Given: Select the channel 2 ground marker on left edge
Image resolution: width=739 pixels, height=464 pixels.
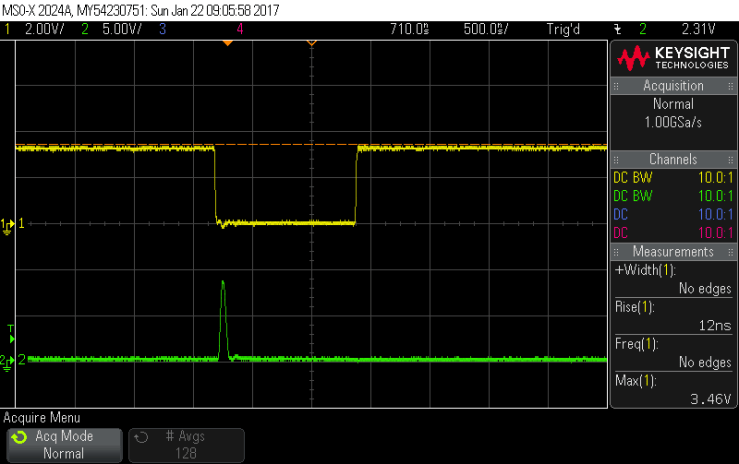Looking at the screenshot, I should pyautogui.click(x=8, y=359).
